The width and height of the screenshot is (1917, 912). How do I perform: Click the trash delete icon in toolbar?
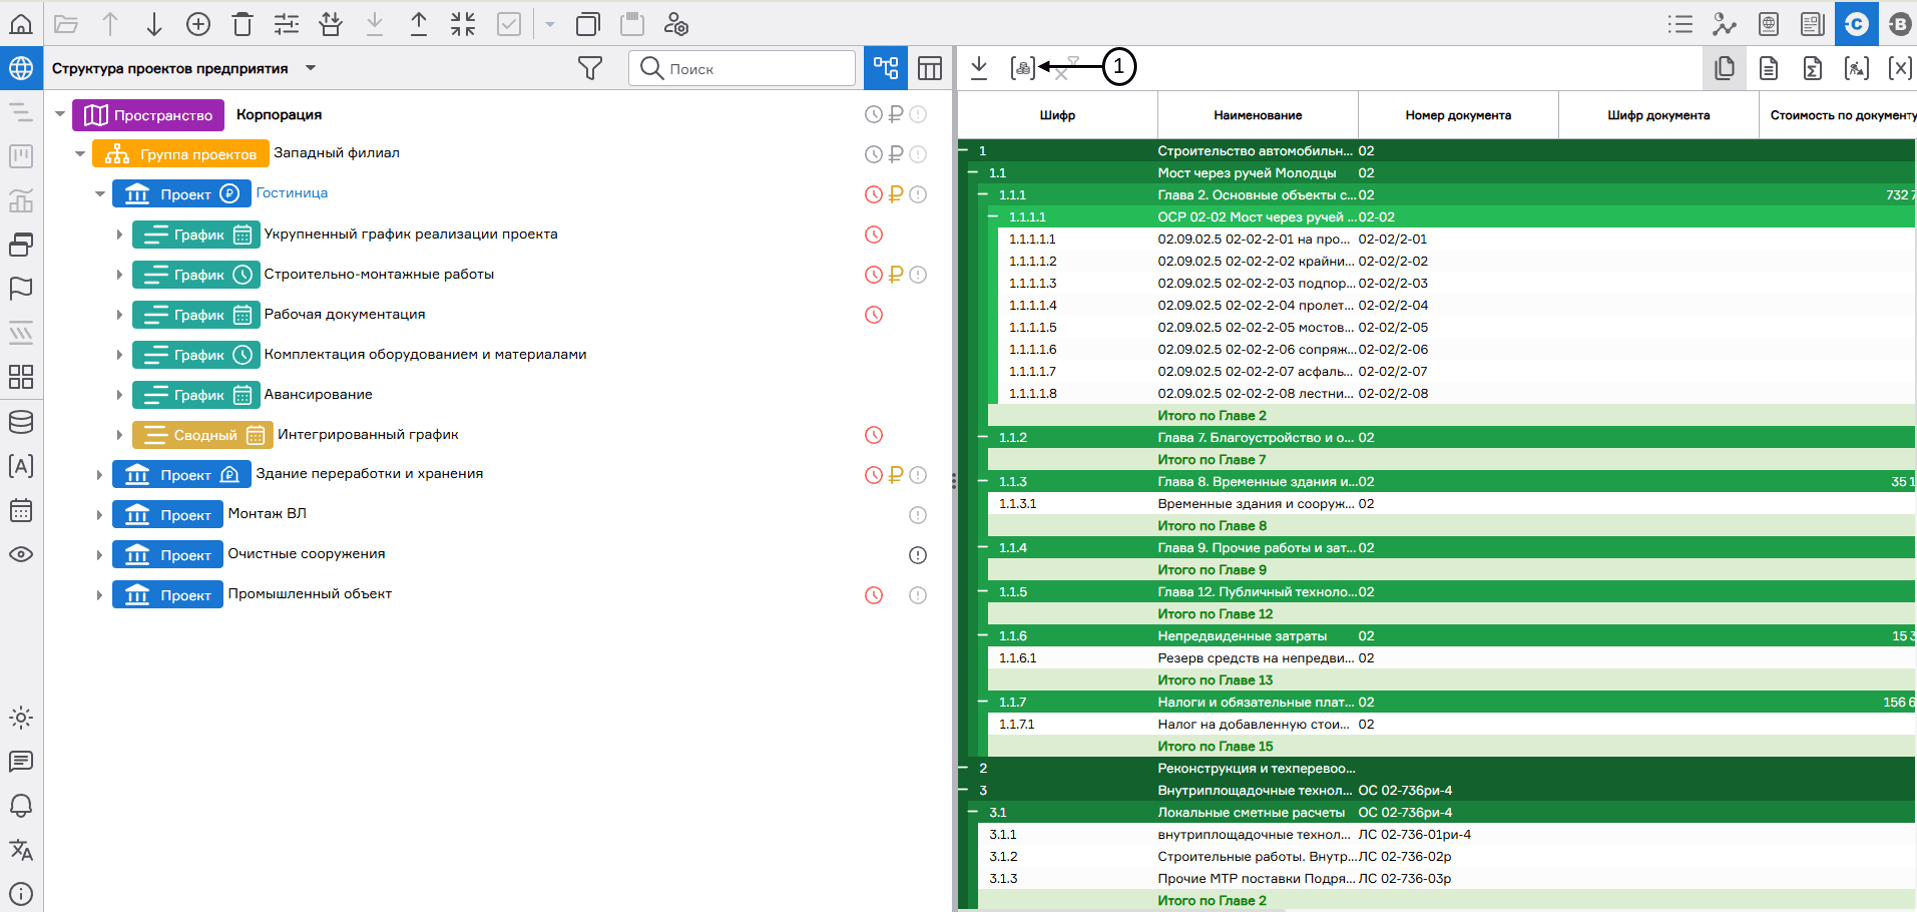pos(242,24)
